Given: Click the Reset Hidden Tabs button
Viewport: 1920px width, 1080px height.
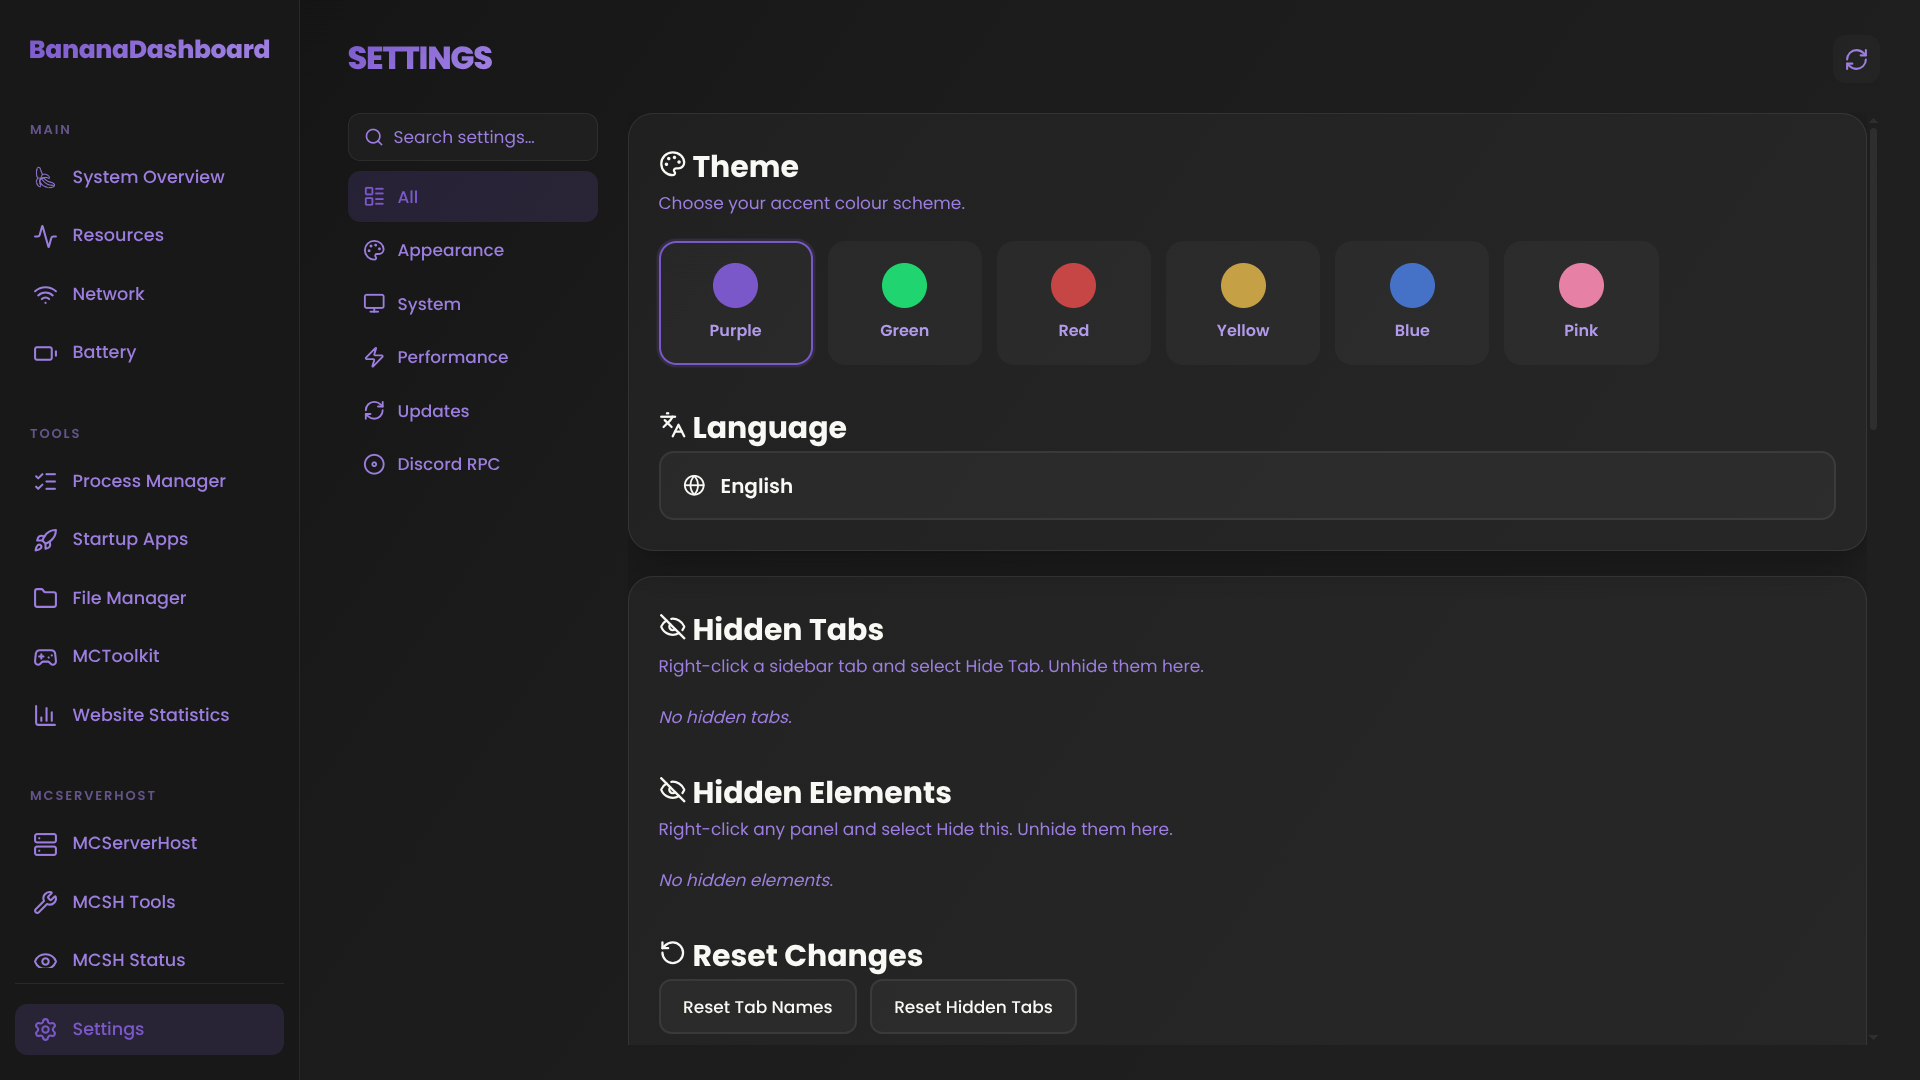Looking at the screenshot, I should pyautogui.click(x=973, y=1007).
